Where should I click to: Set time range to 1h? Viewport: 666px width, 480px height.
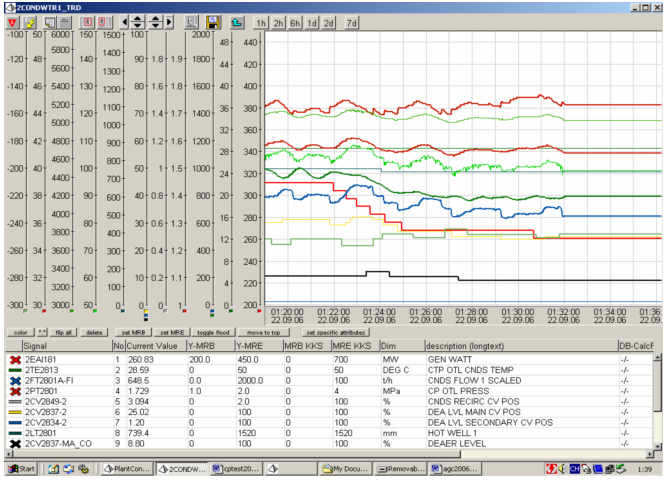pos(261,21)
